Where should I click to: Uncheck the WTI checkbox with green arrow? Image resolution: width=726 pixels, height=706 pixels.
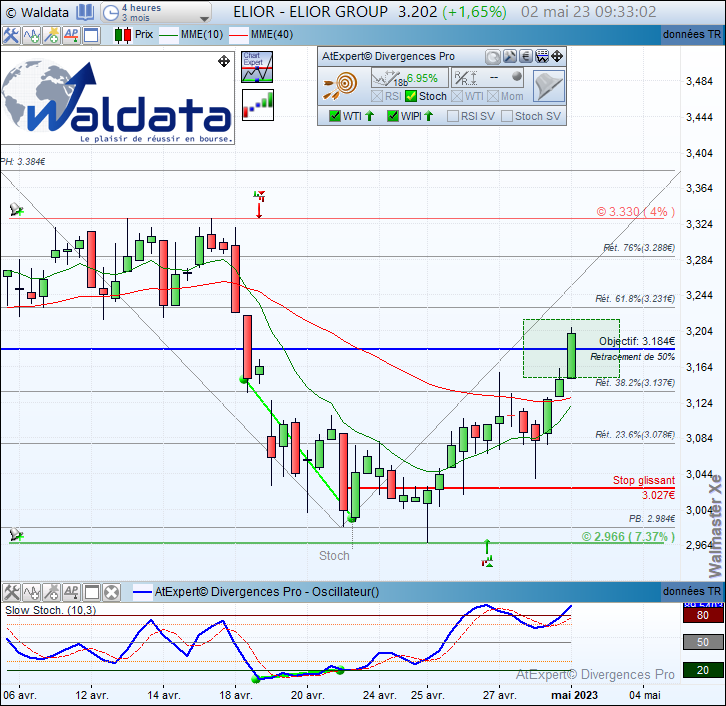[335, 116]
